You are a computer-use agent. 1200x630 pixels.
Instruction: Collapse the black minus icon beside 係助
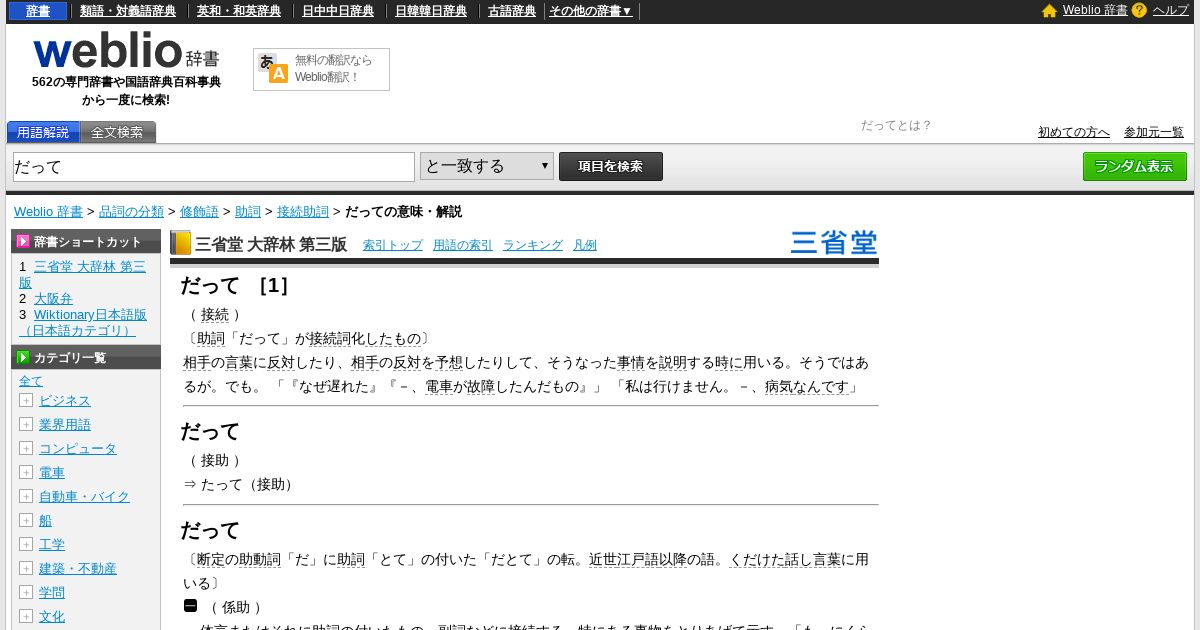[191, 606]
